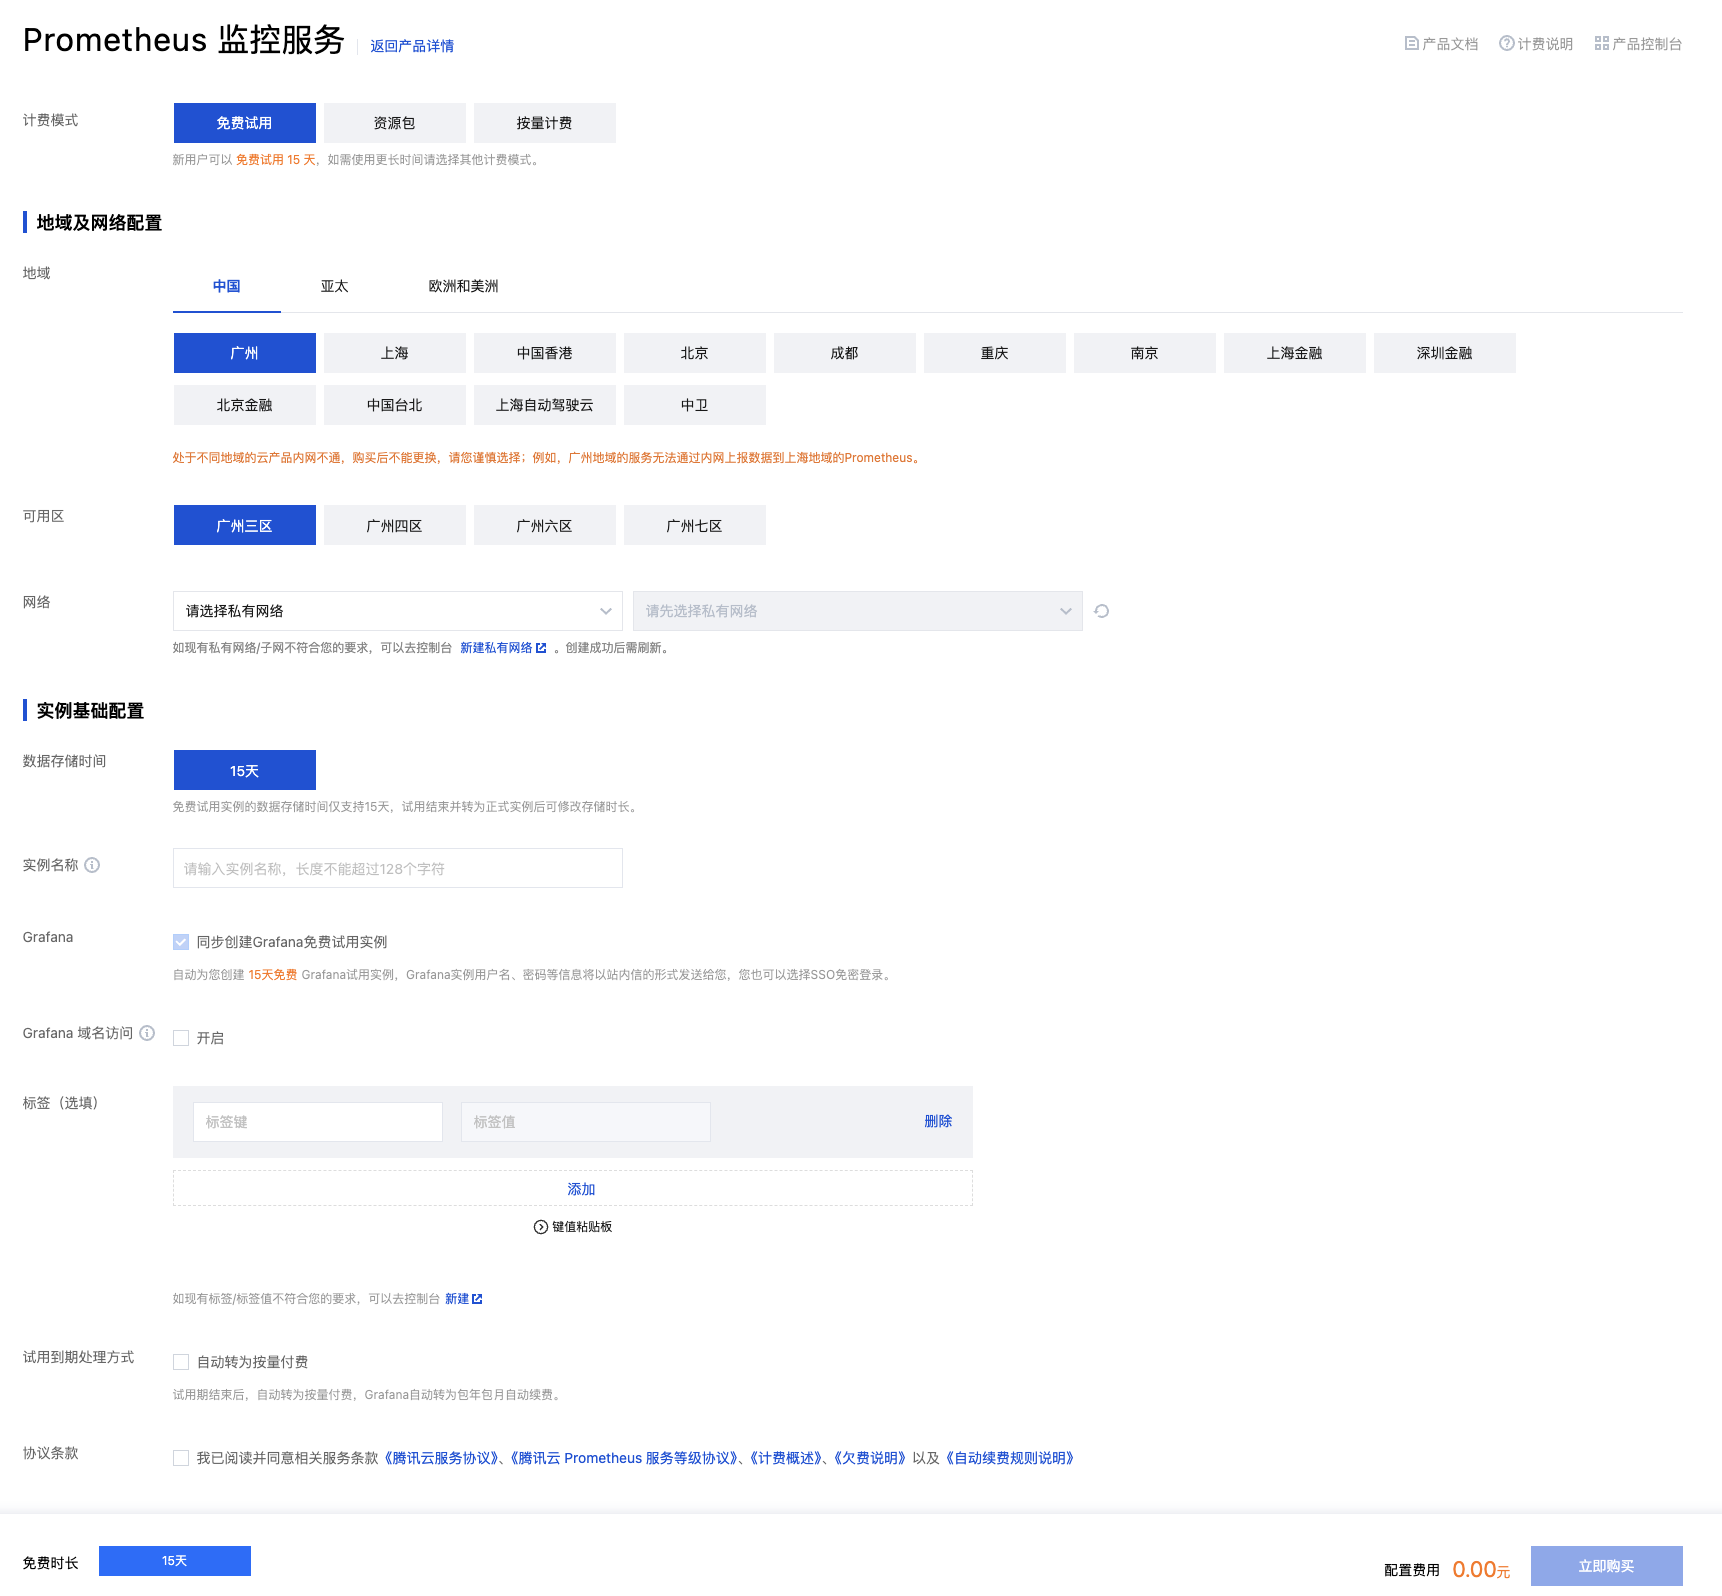The image size is (1722, 1596).
Task: Choose the 北京 region
Action: click(695, 353)
